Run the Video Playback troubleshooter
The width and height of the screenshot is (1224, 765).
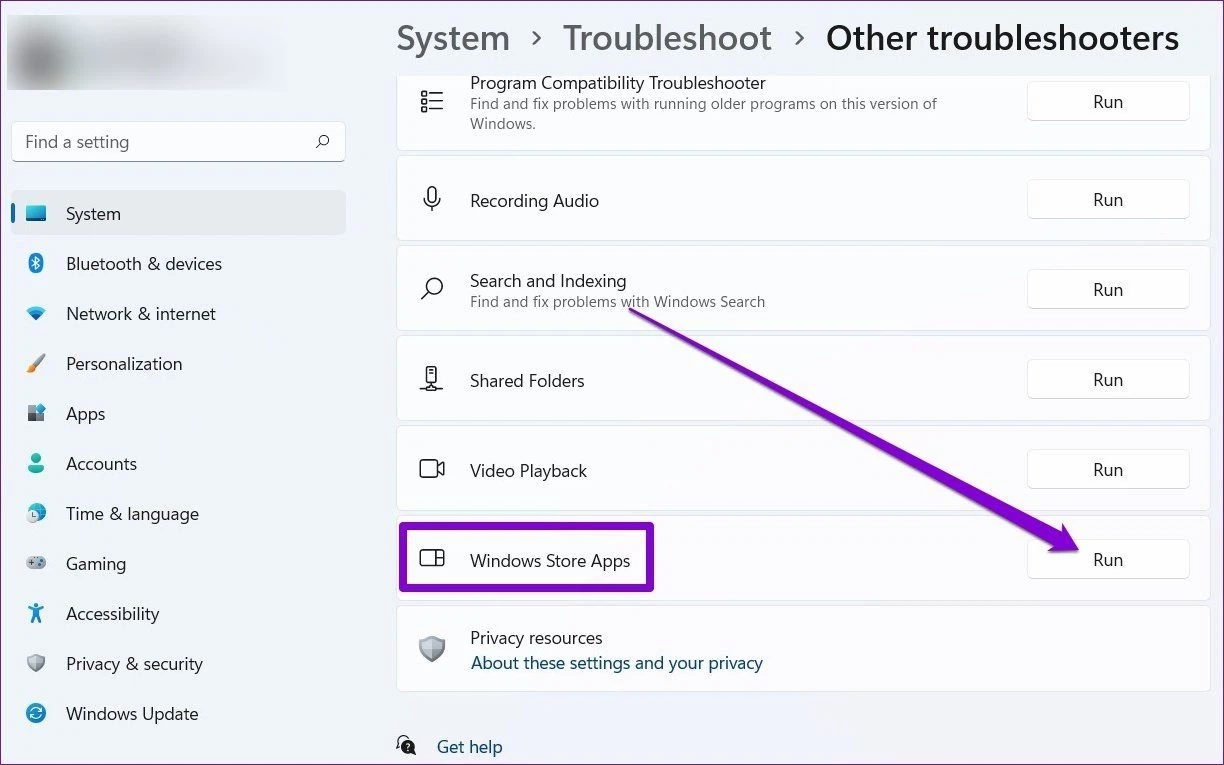point(1108,470)
